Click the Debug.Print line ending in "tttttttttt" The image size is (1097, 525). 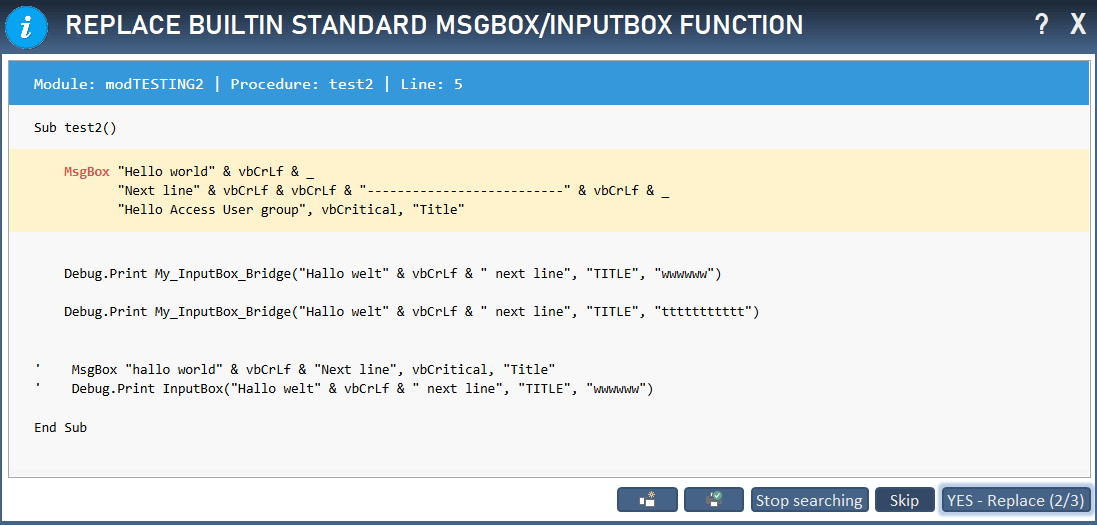coord(411,311)
